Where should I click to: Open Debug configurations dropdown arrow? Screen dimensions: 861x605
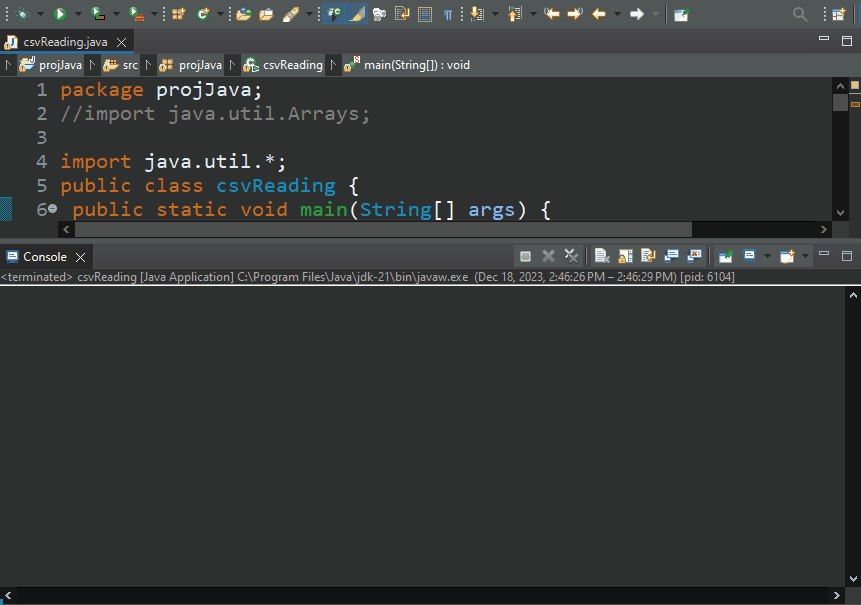[40, 14]
